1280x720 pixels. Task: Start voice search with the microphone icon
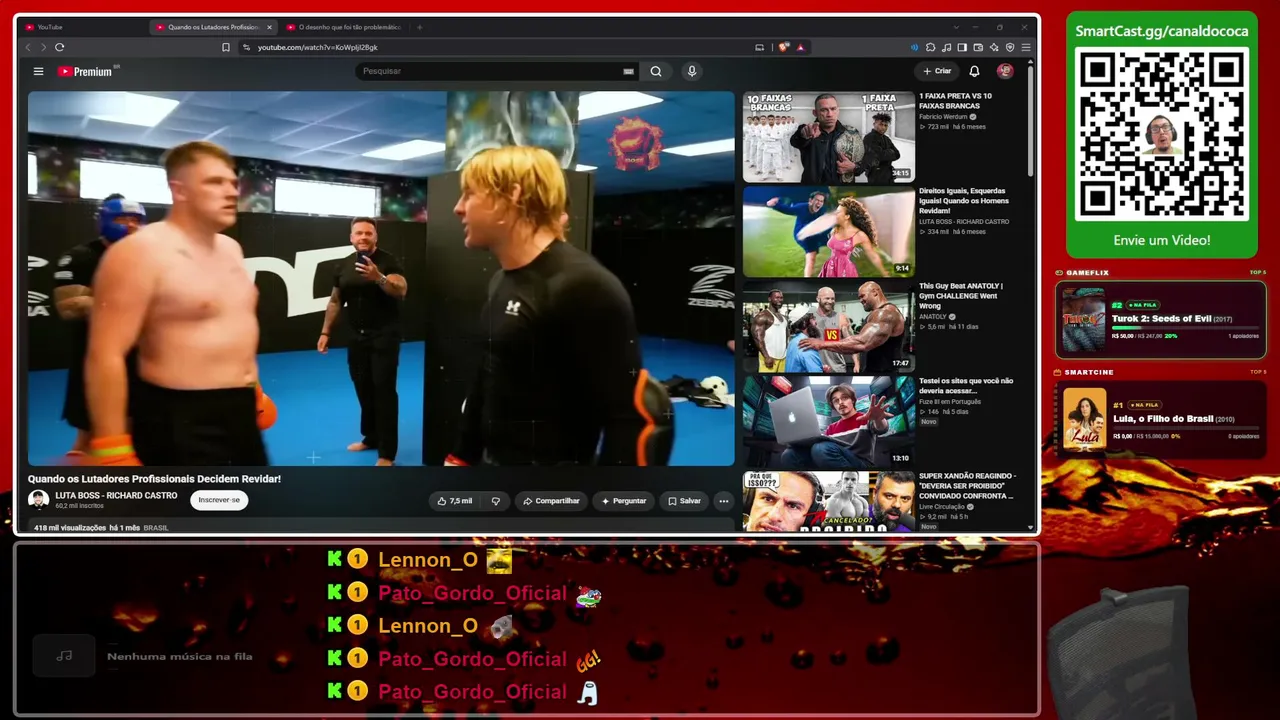tap(691, 71)
